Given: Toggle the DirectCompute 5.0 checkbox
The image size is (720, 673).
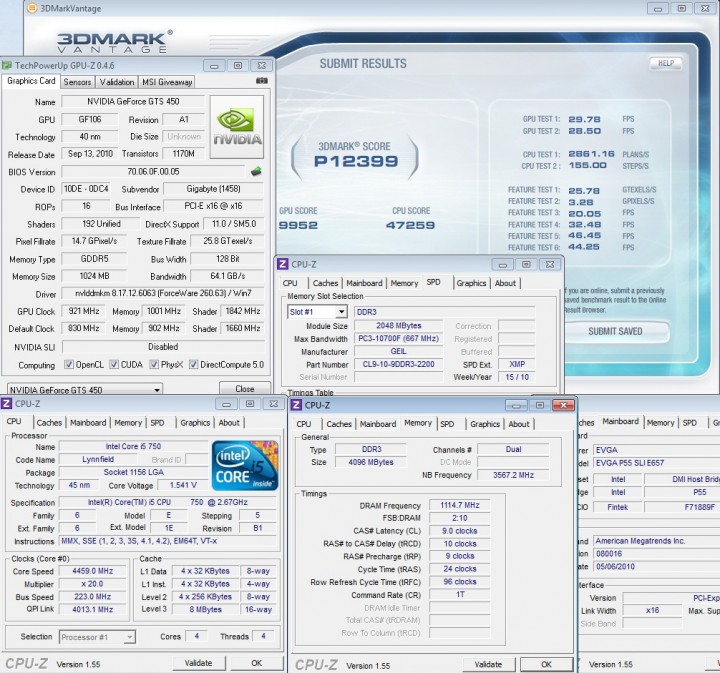Looking at the screenshot, I should [194, 365].
